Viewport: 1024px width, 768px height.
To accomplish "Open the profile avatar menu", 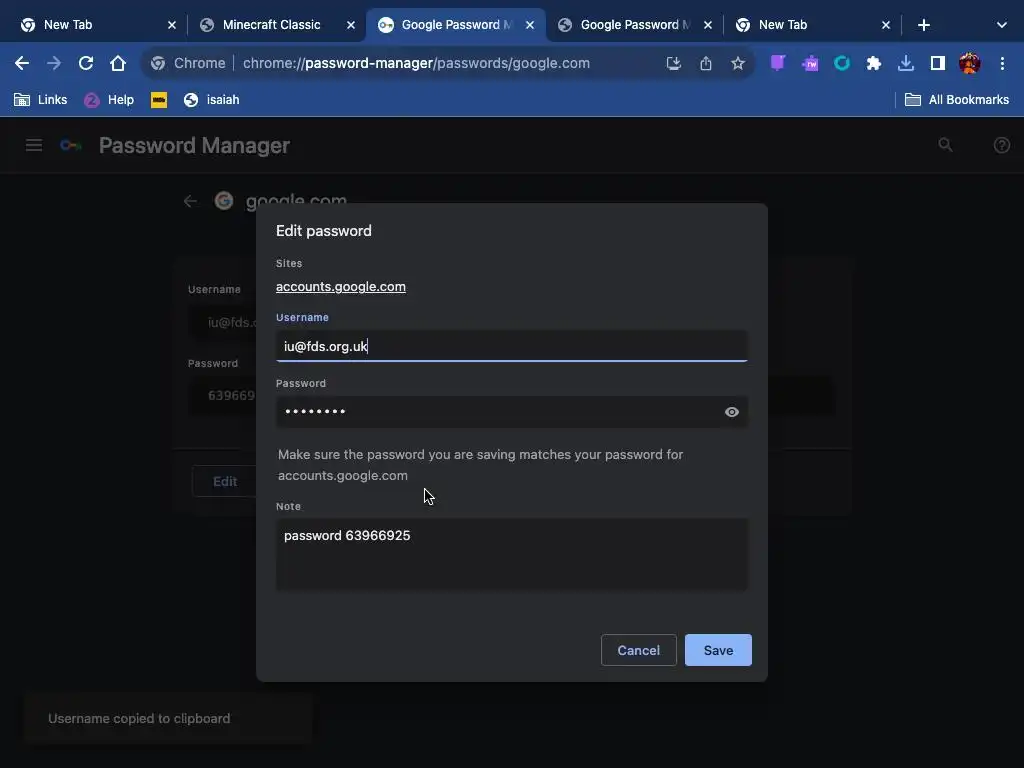I will tap(969, 63).
